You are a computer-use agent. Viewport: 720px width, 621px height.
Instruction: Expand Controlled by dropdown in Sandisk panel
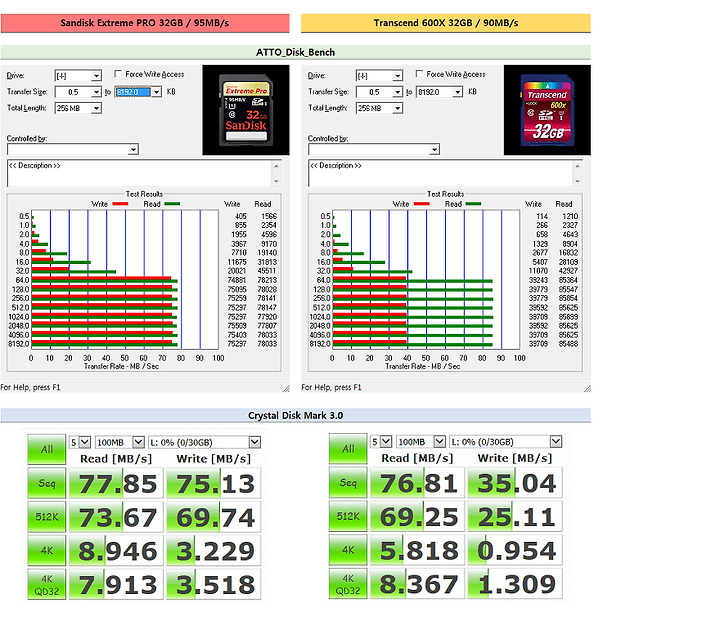133,149
